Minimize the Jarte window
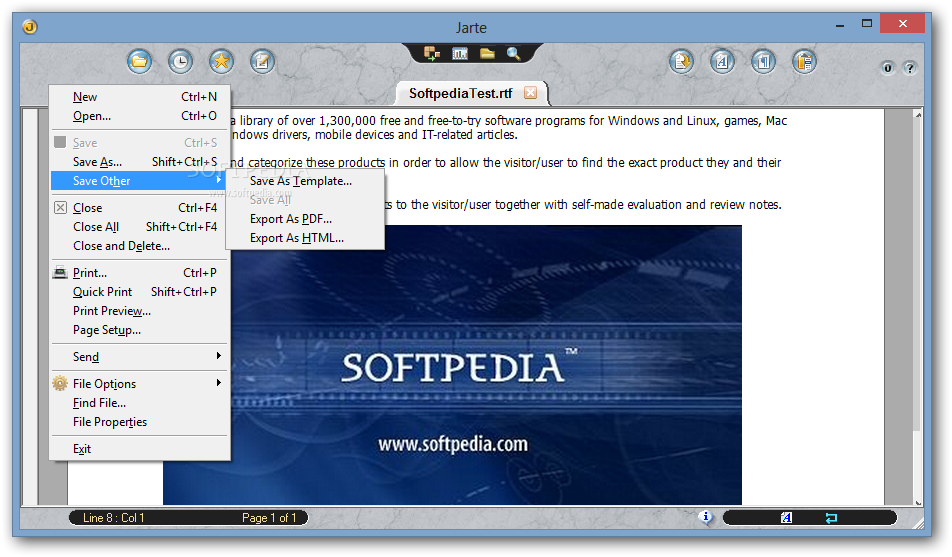This screenshot has height=557, width=952. (840, 24)
